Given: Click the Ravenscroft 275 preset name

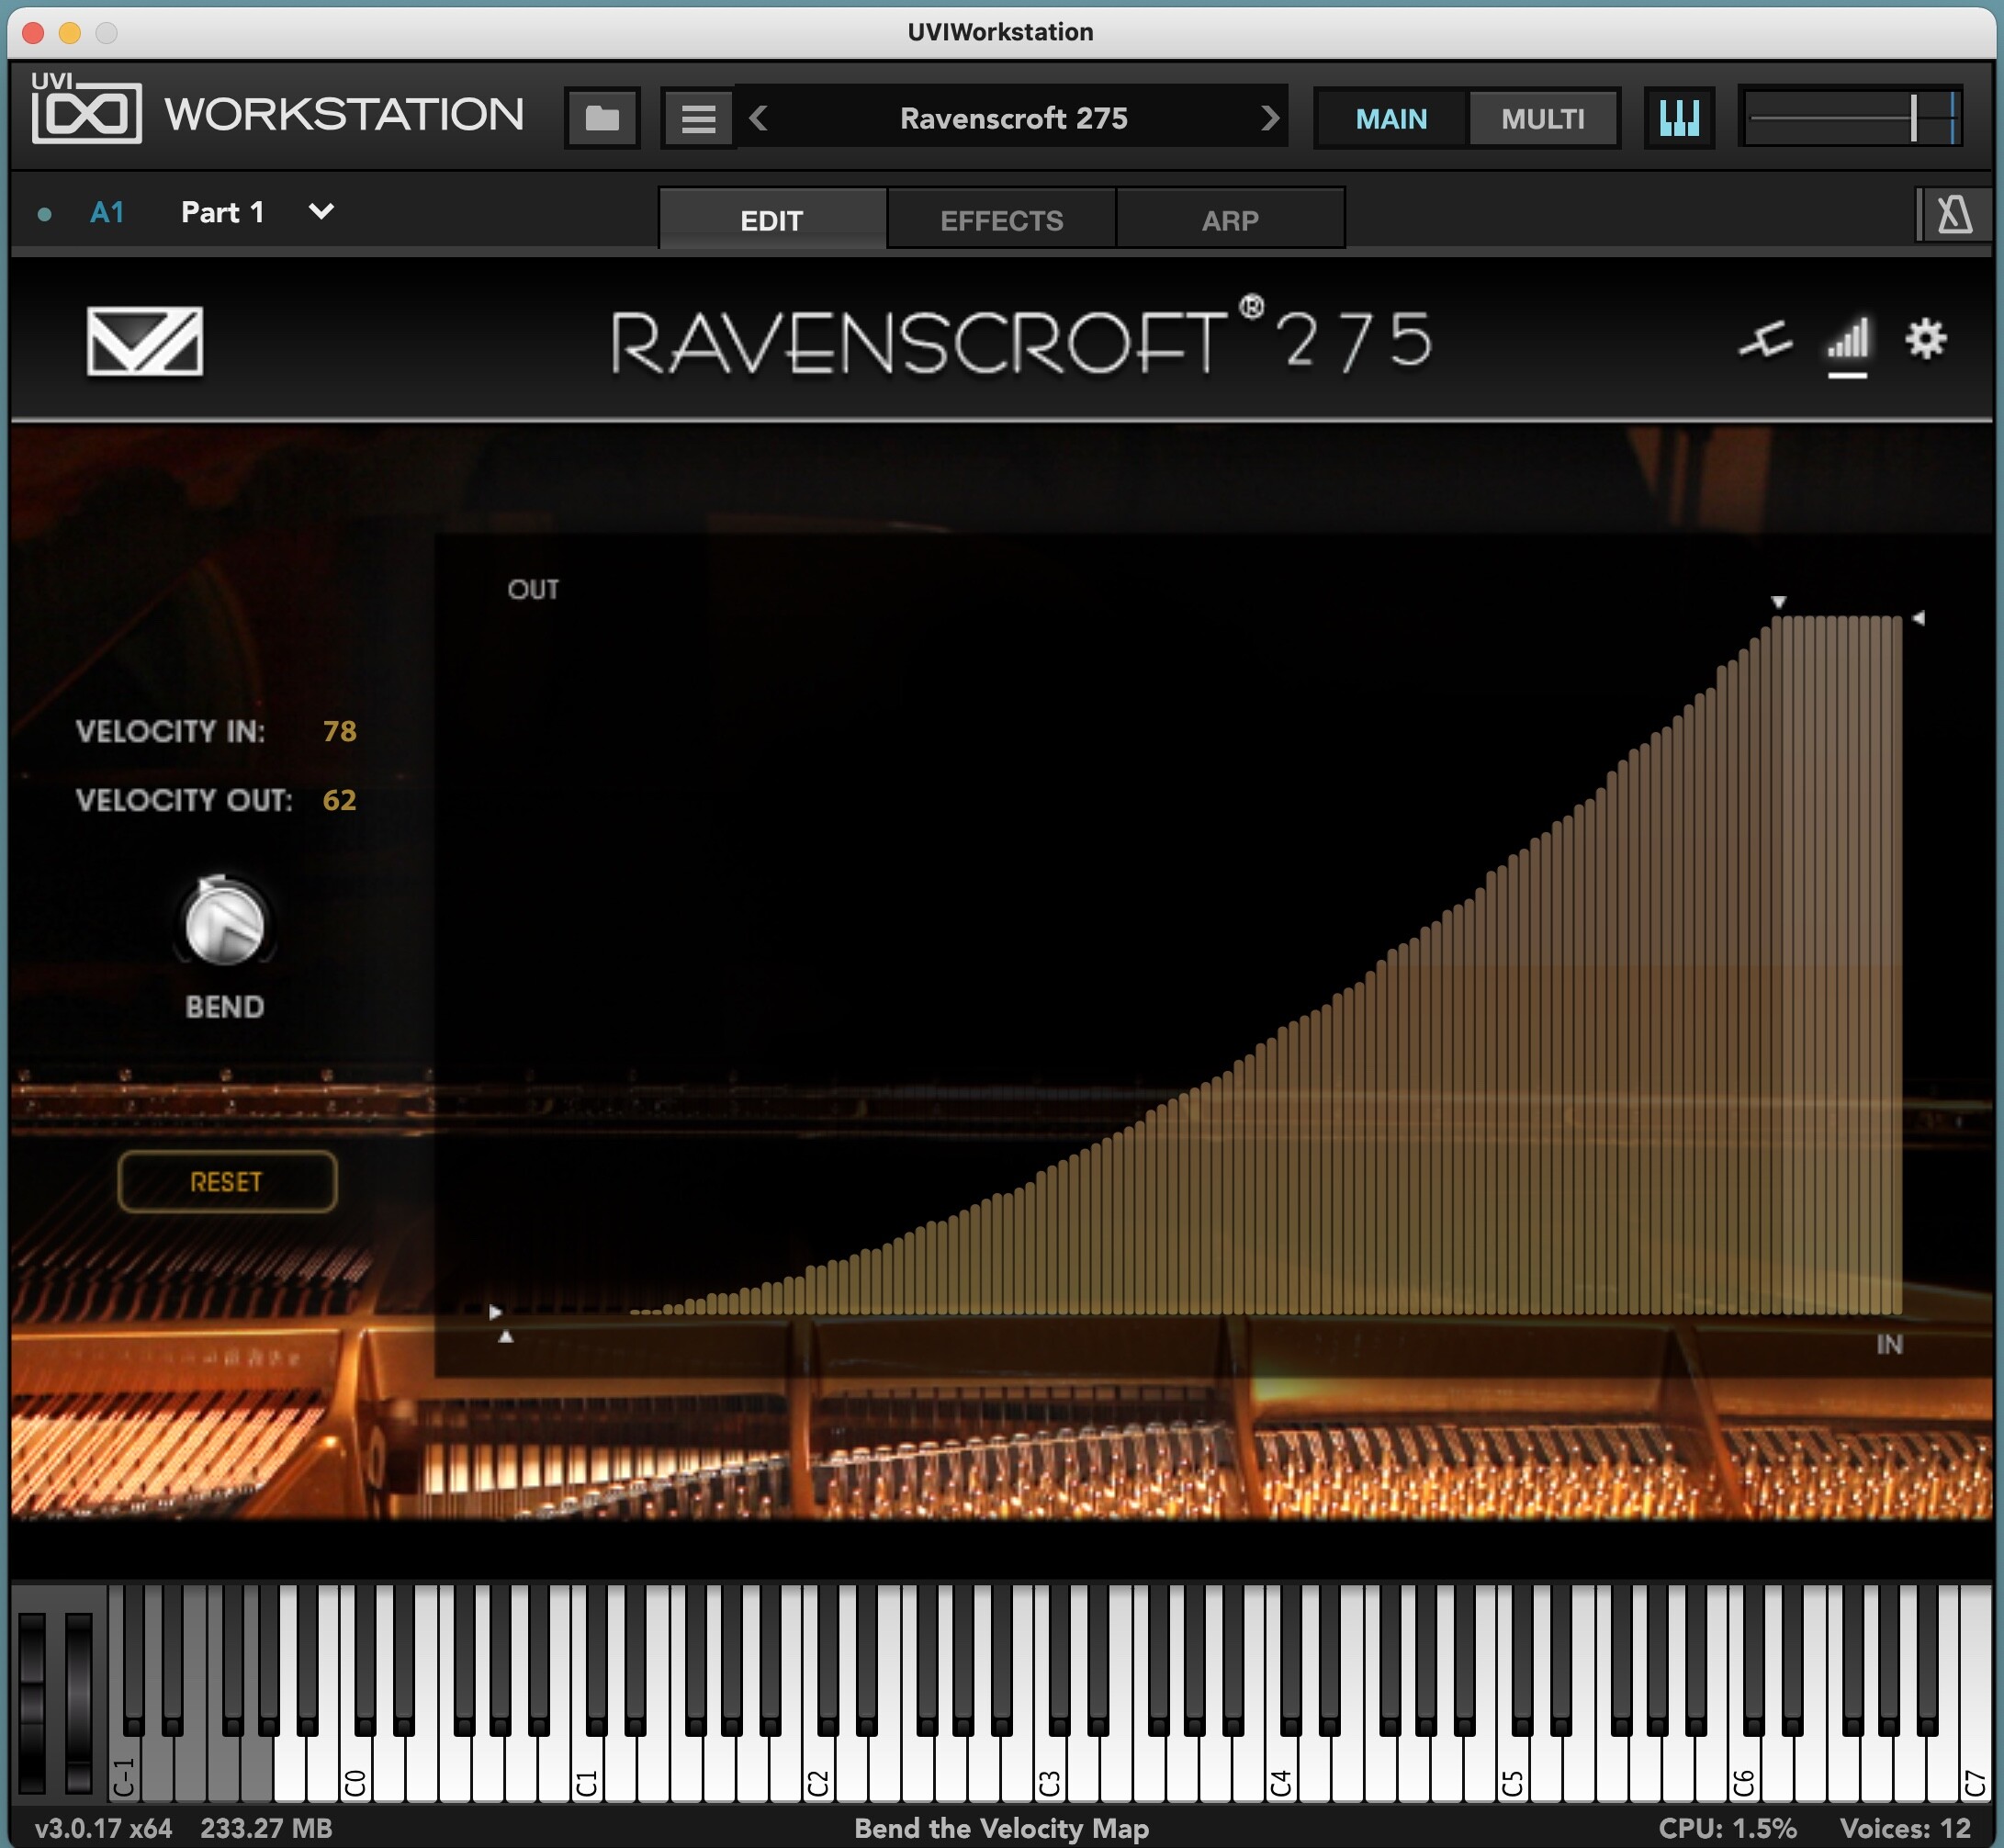Looking at the screenshot, I should pyautogui.click(x=1013, y=119).
